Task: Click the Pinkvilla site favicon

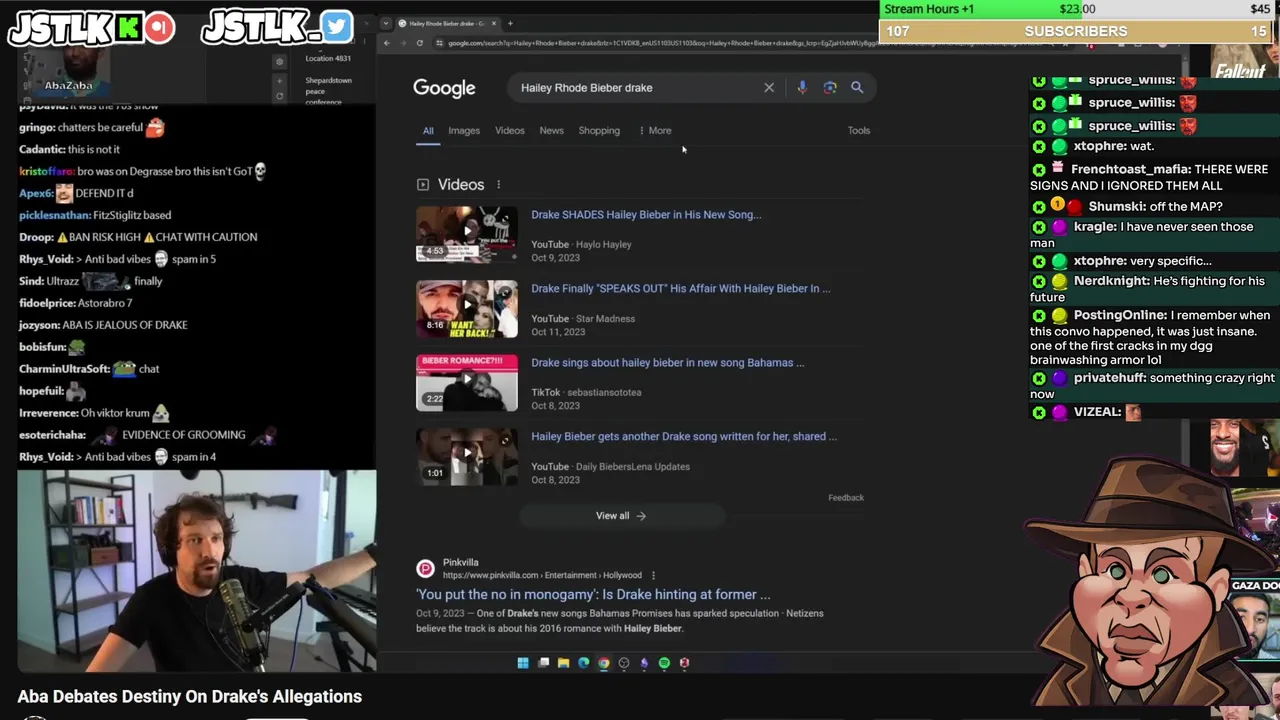Action: point(425,568)
